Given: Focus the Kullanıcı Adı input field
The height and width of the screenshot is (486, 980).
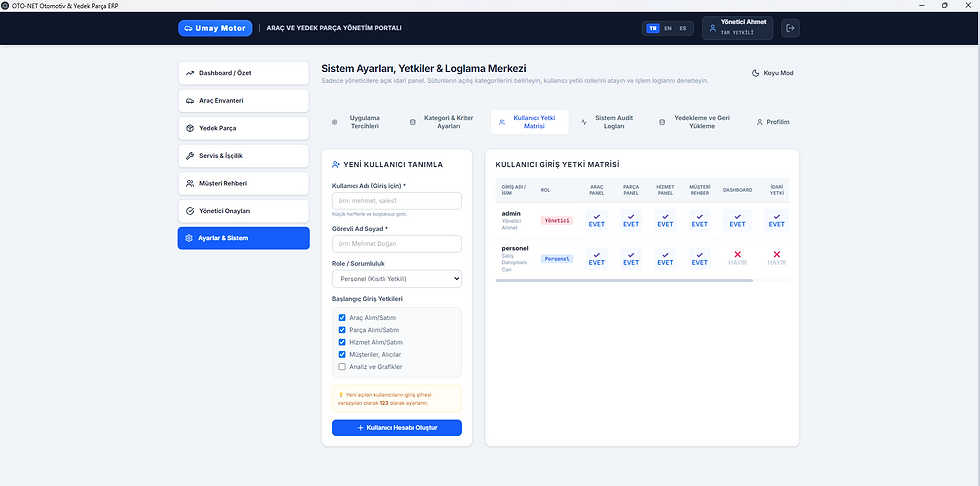Looking at the screenshot, I should point(397,201).
